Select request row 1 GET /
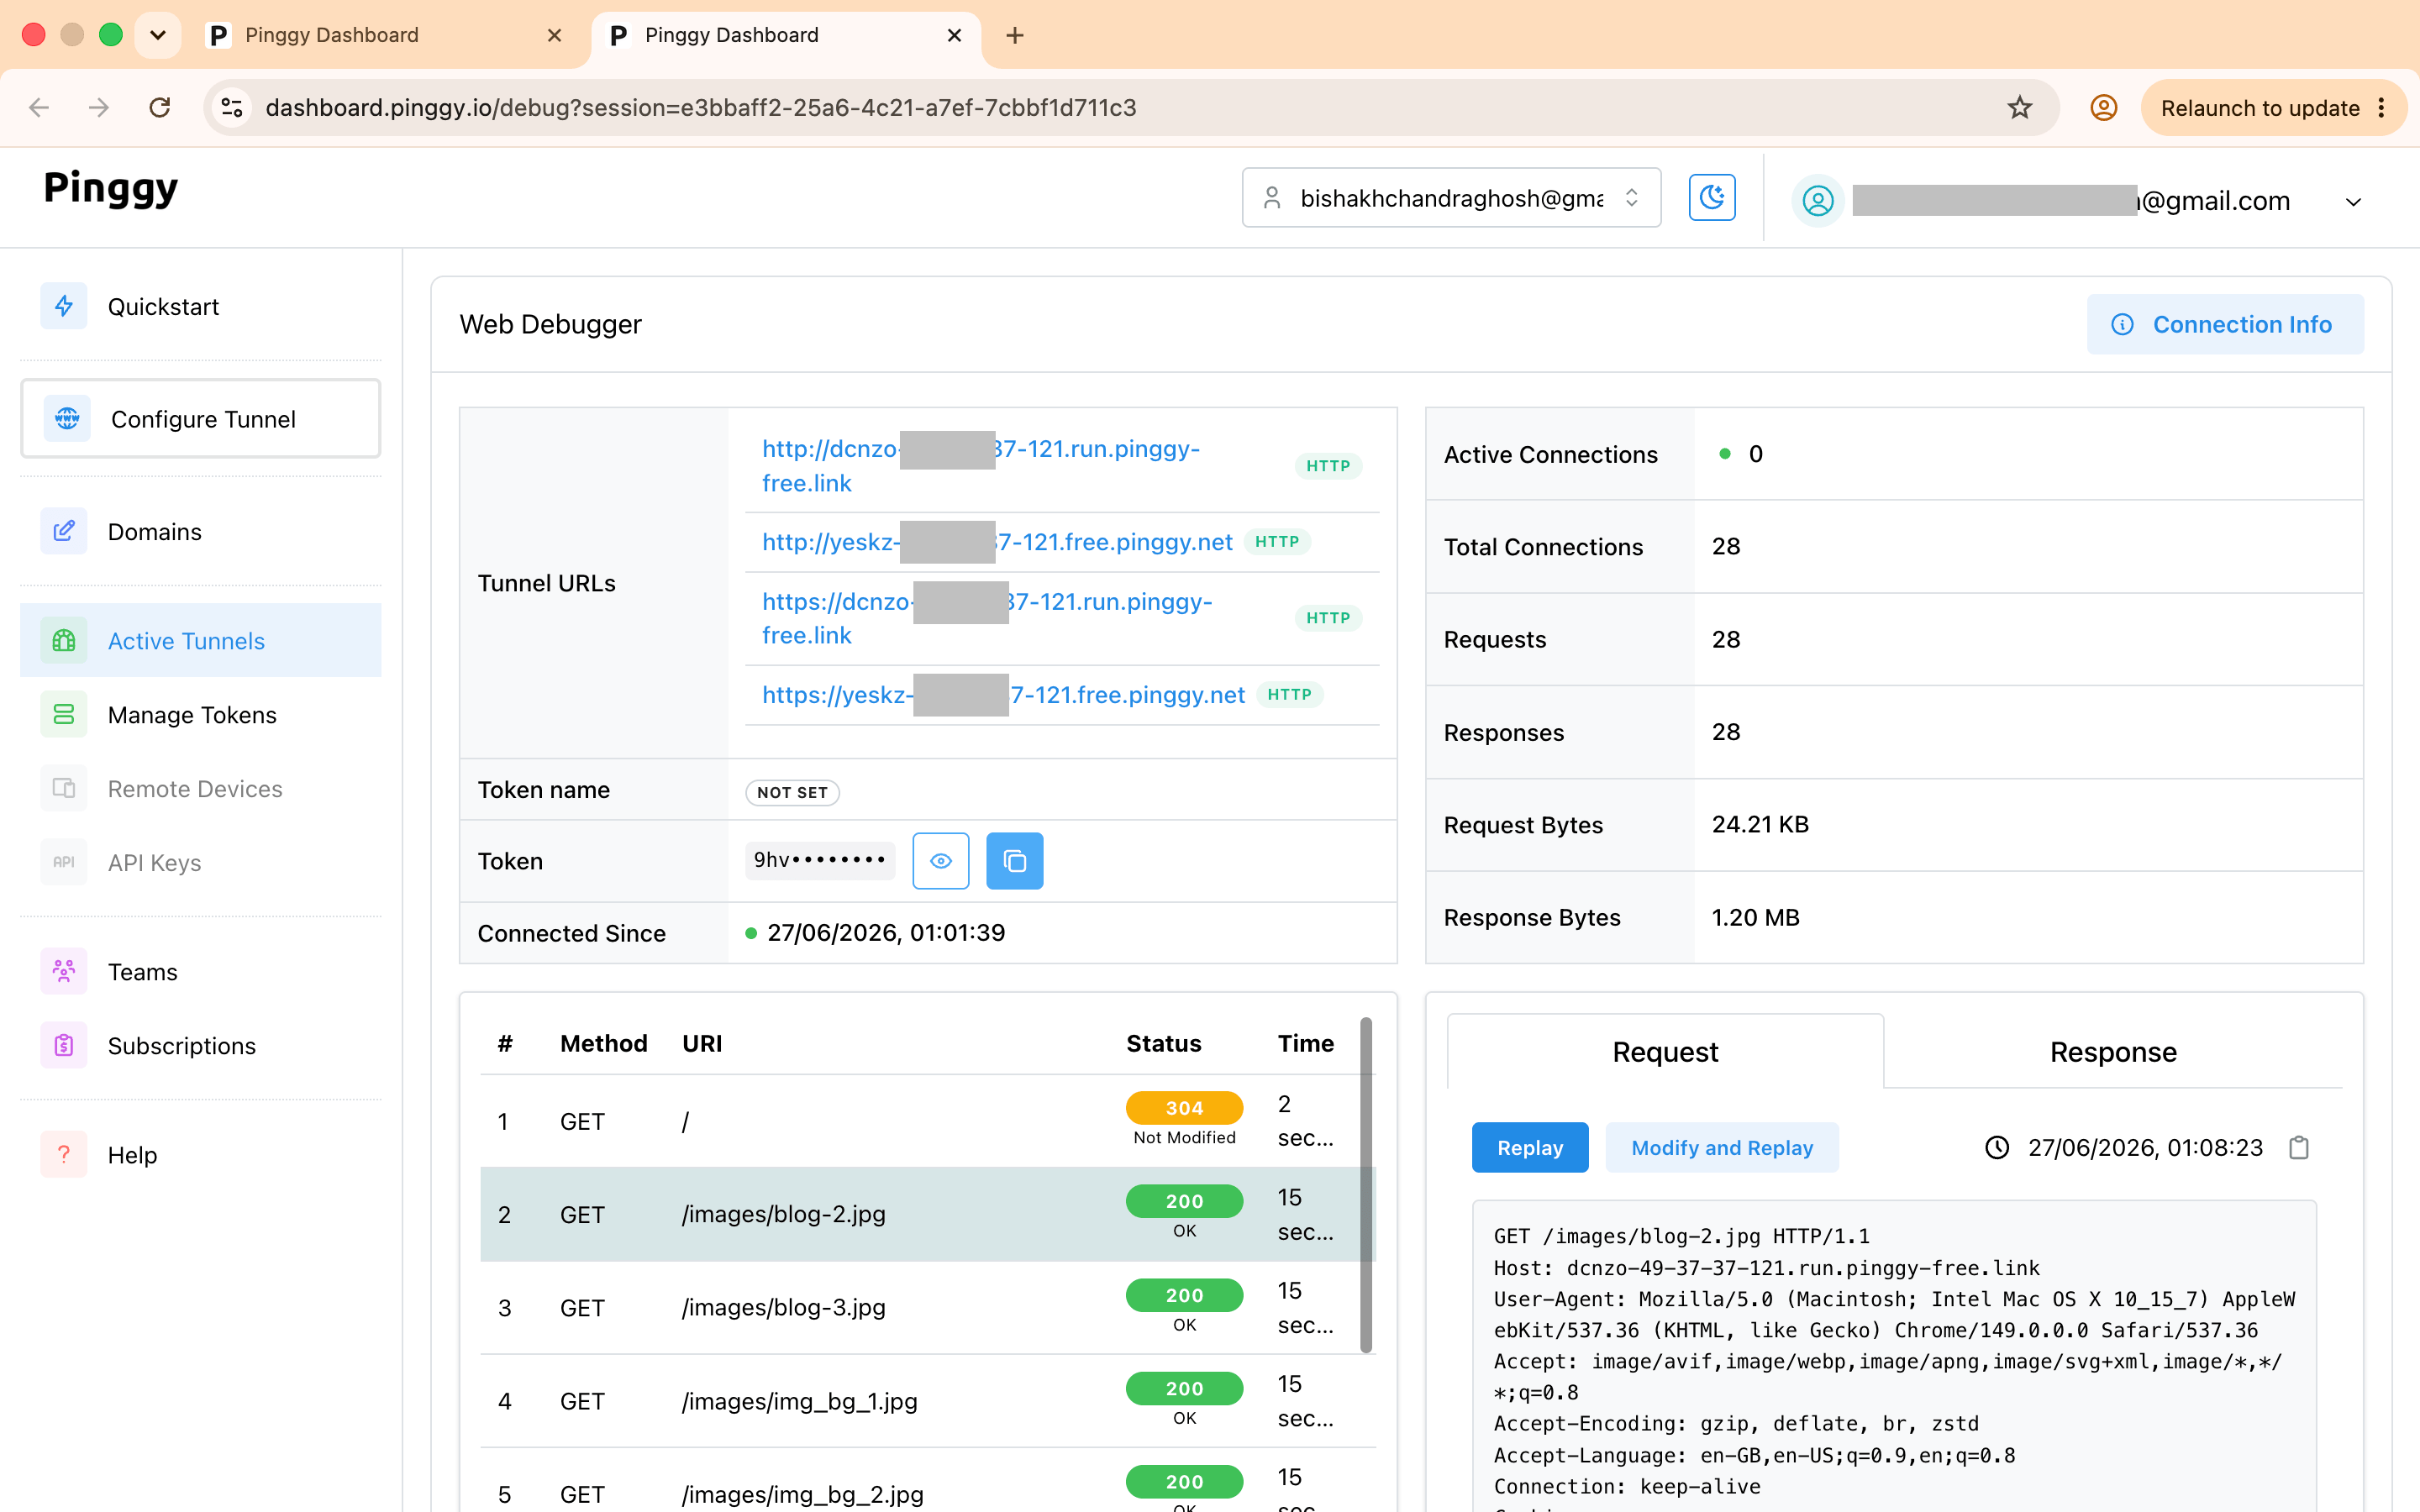This screenshot has height=1512, width=2420. click(927, 1120)
